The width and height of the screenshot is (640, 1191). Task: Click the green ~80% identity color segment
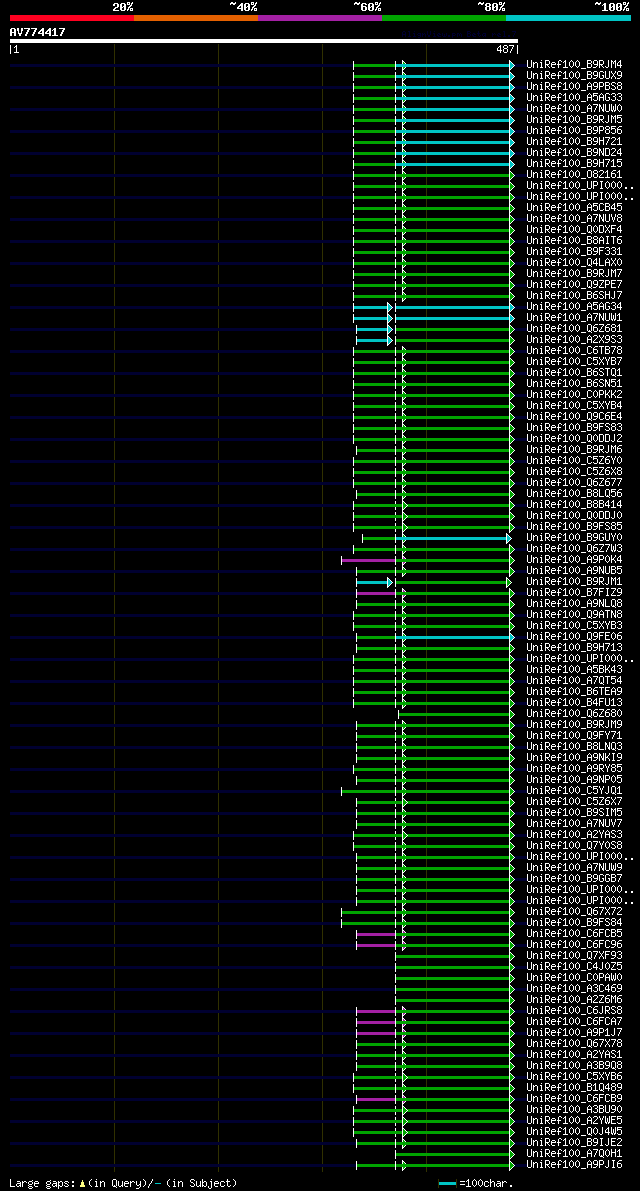(444, 17)
